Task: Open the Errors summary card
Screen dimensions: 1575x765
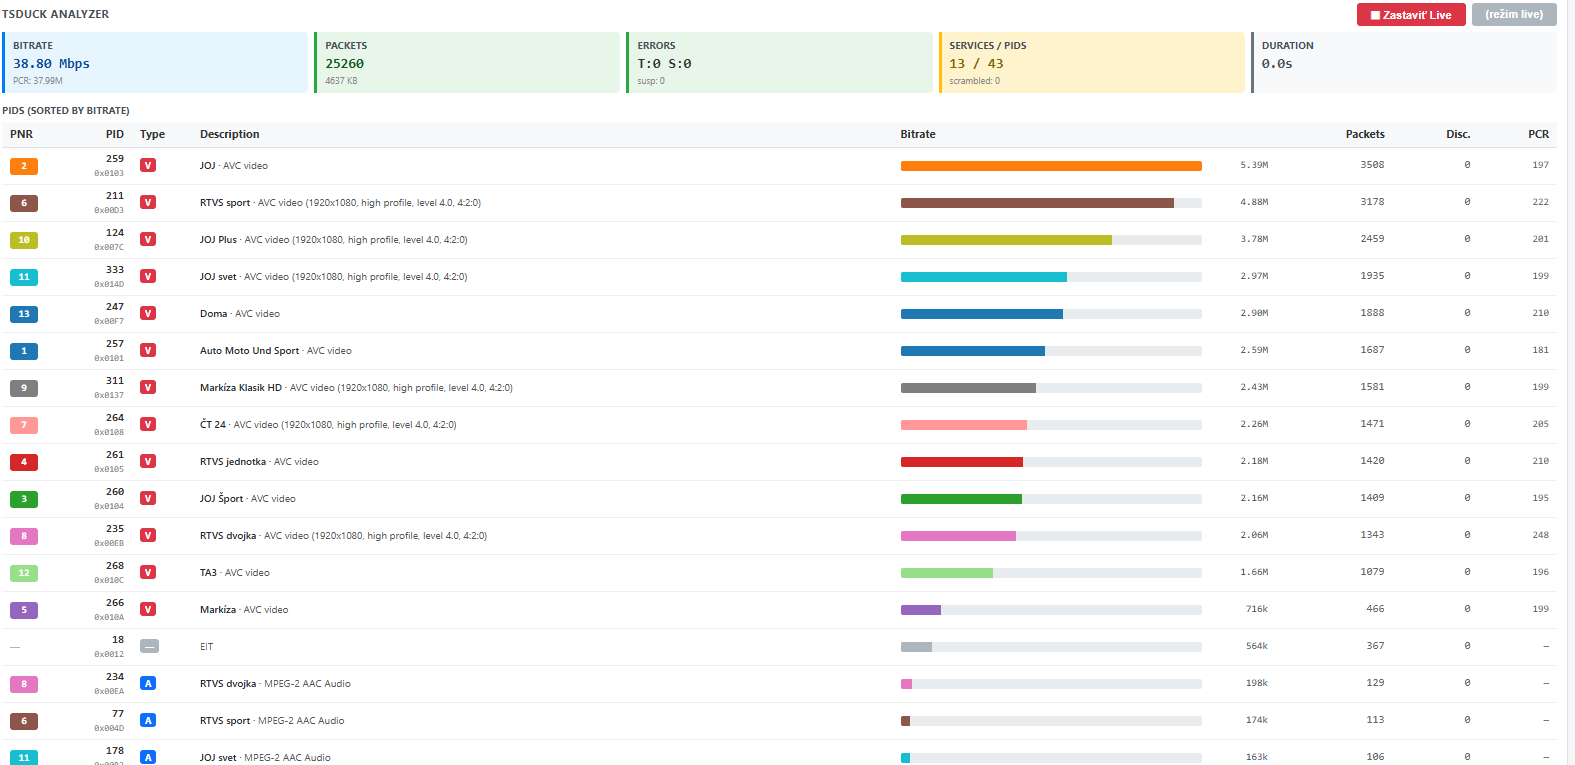Action: [779, 62]
